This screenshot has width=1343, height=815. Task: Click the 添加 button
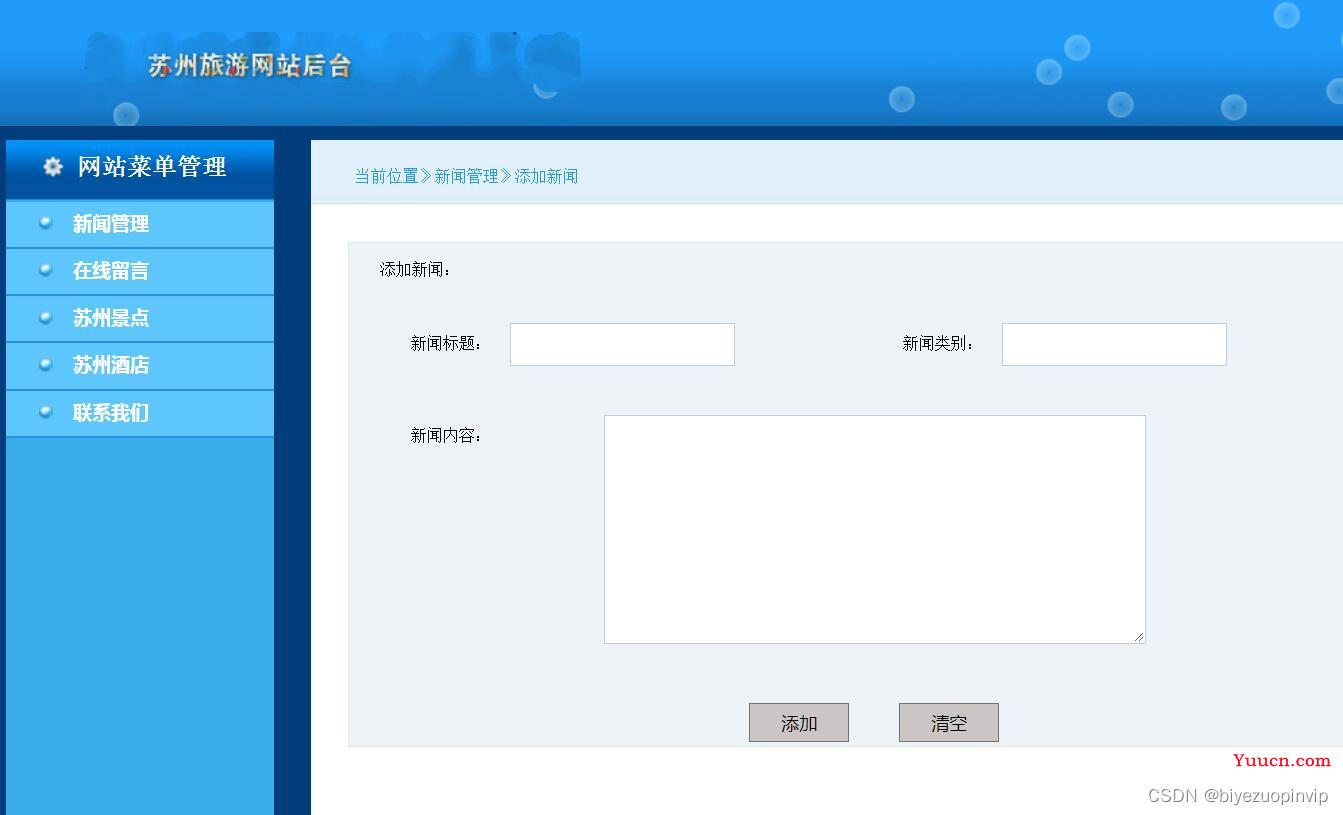coord(799,723)
